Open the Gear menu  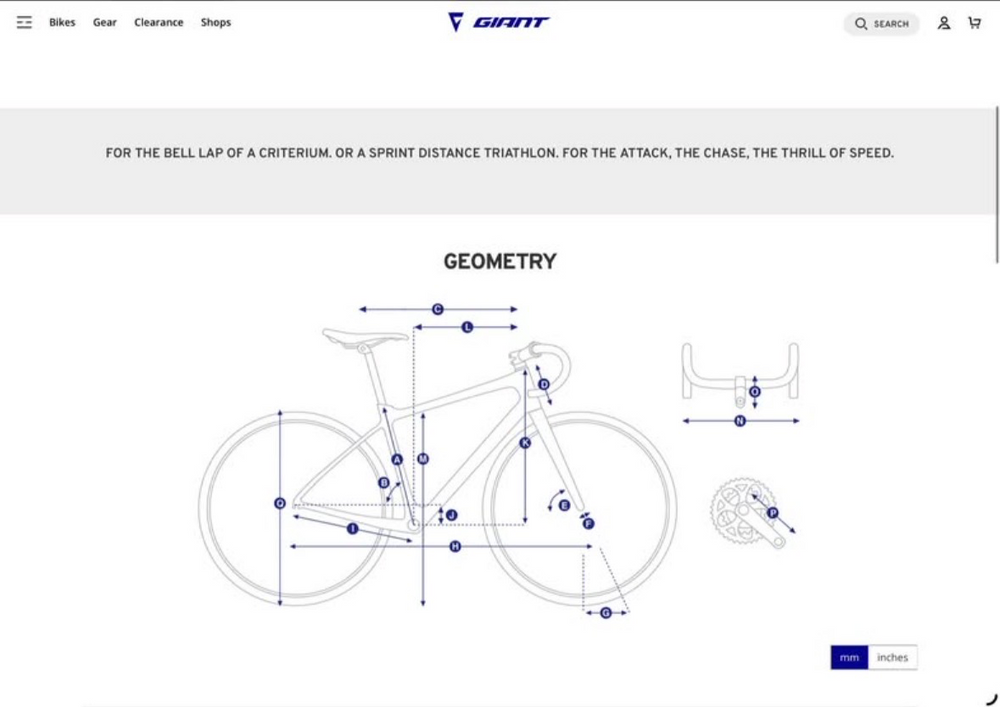pos(105,22)
